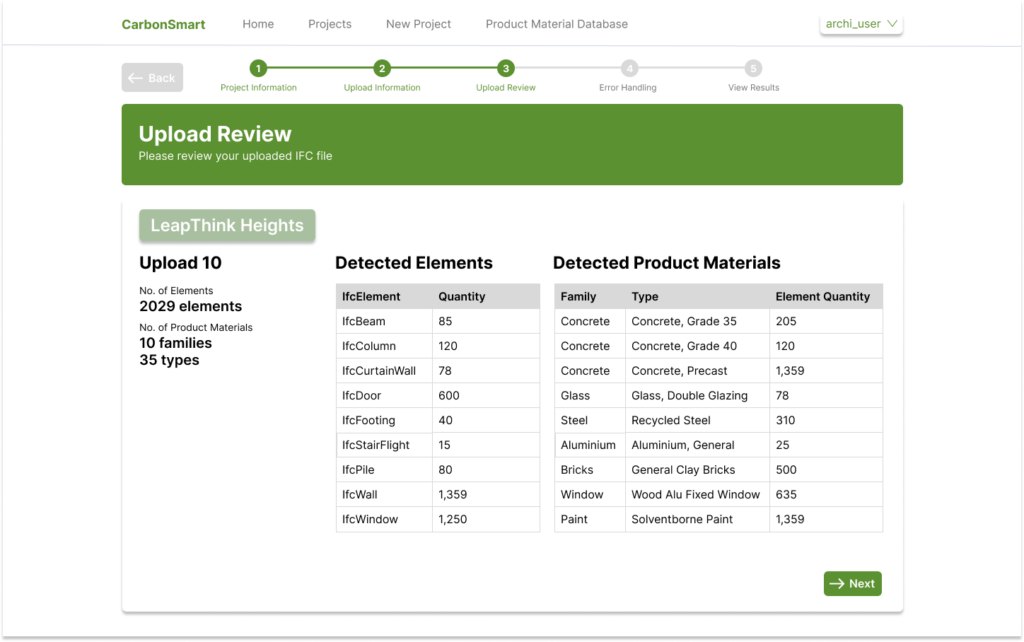
Task: Open the Product Material Database menu item
Action: (556, 23)
